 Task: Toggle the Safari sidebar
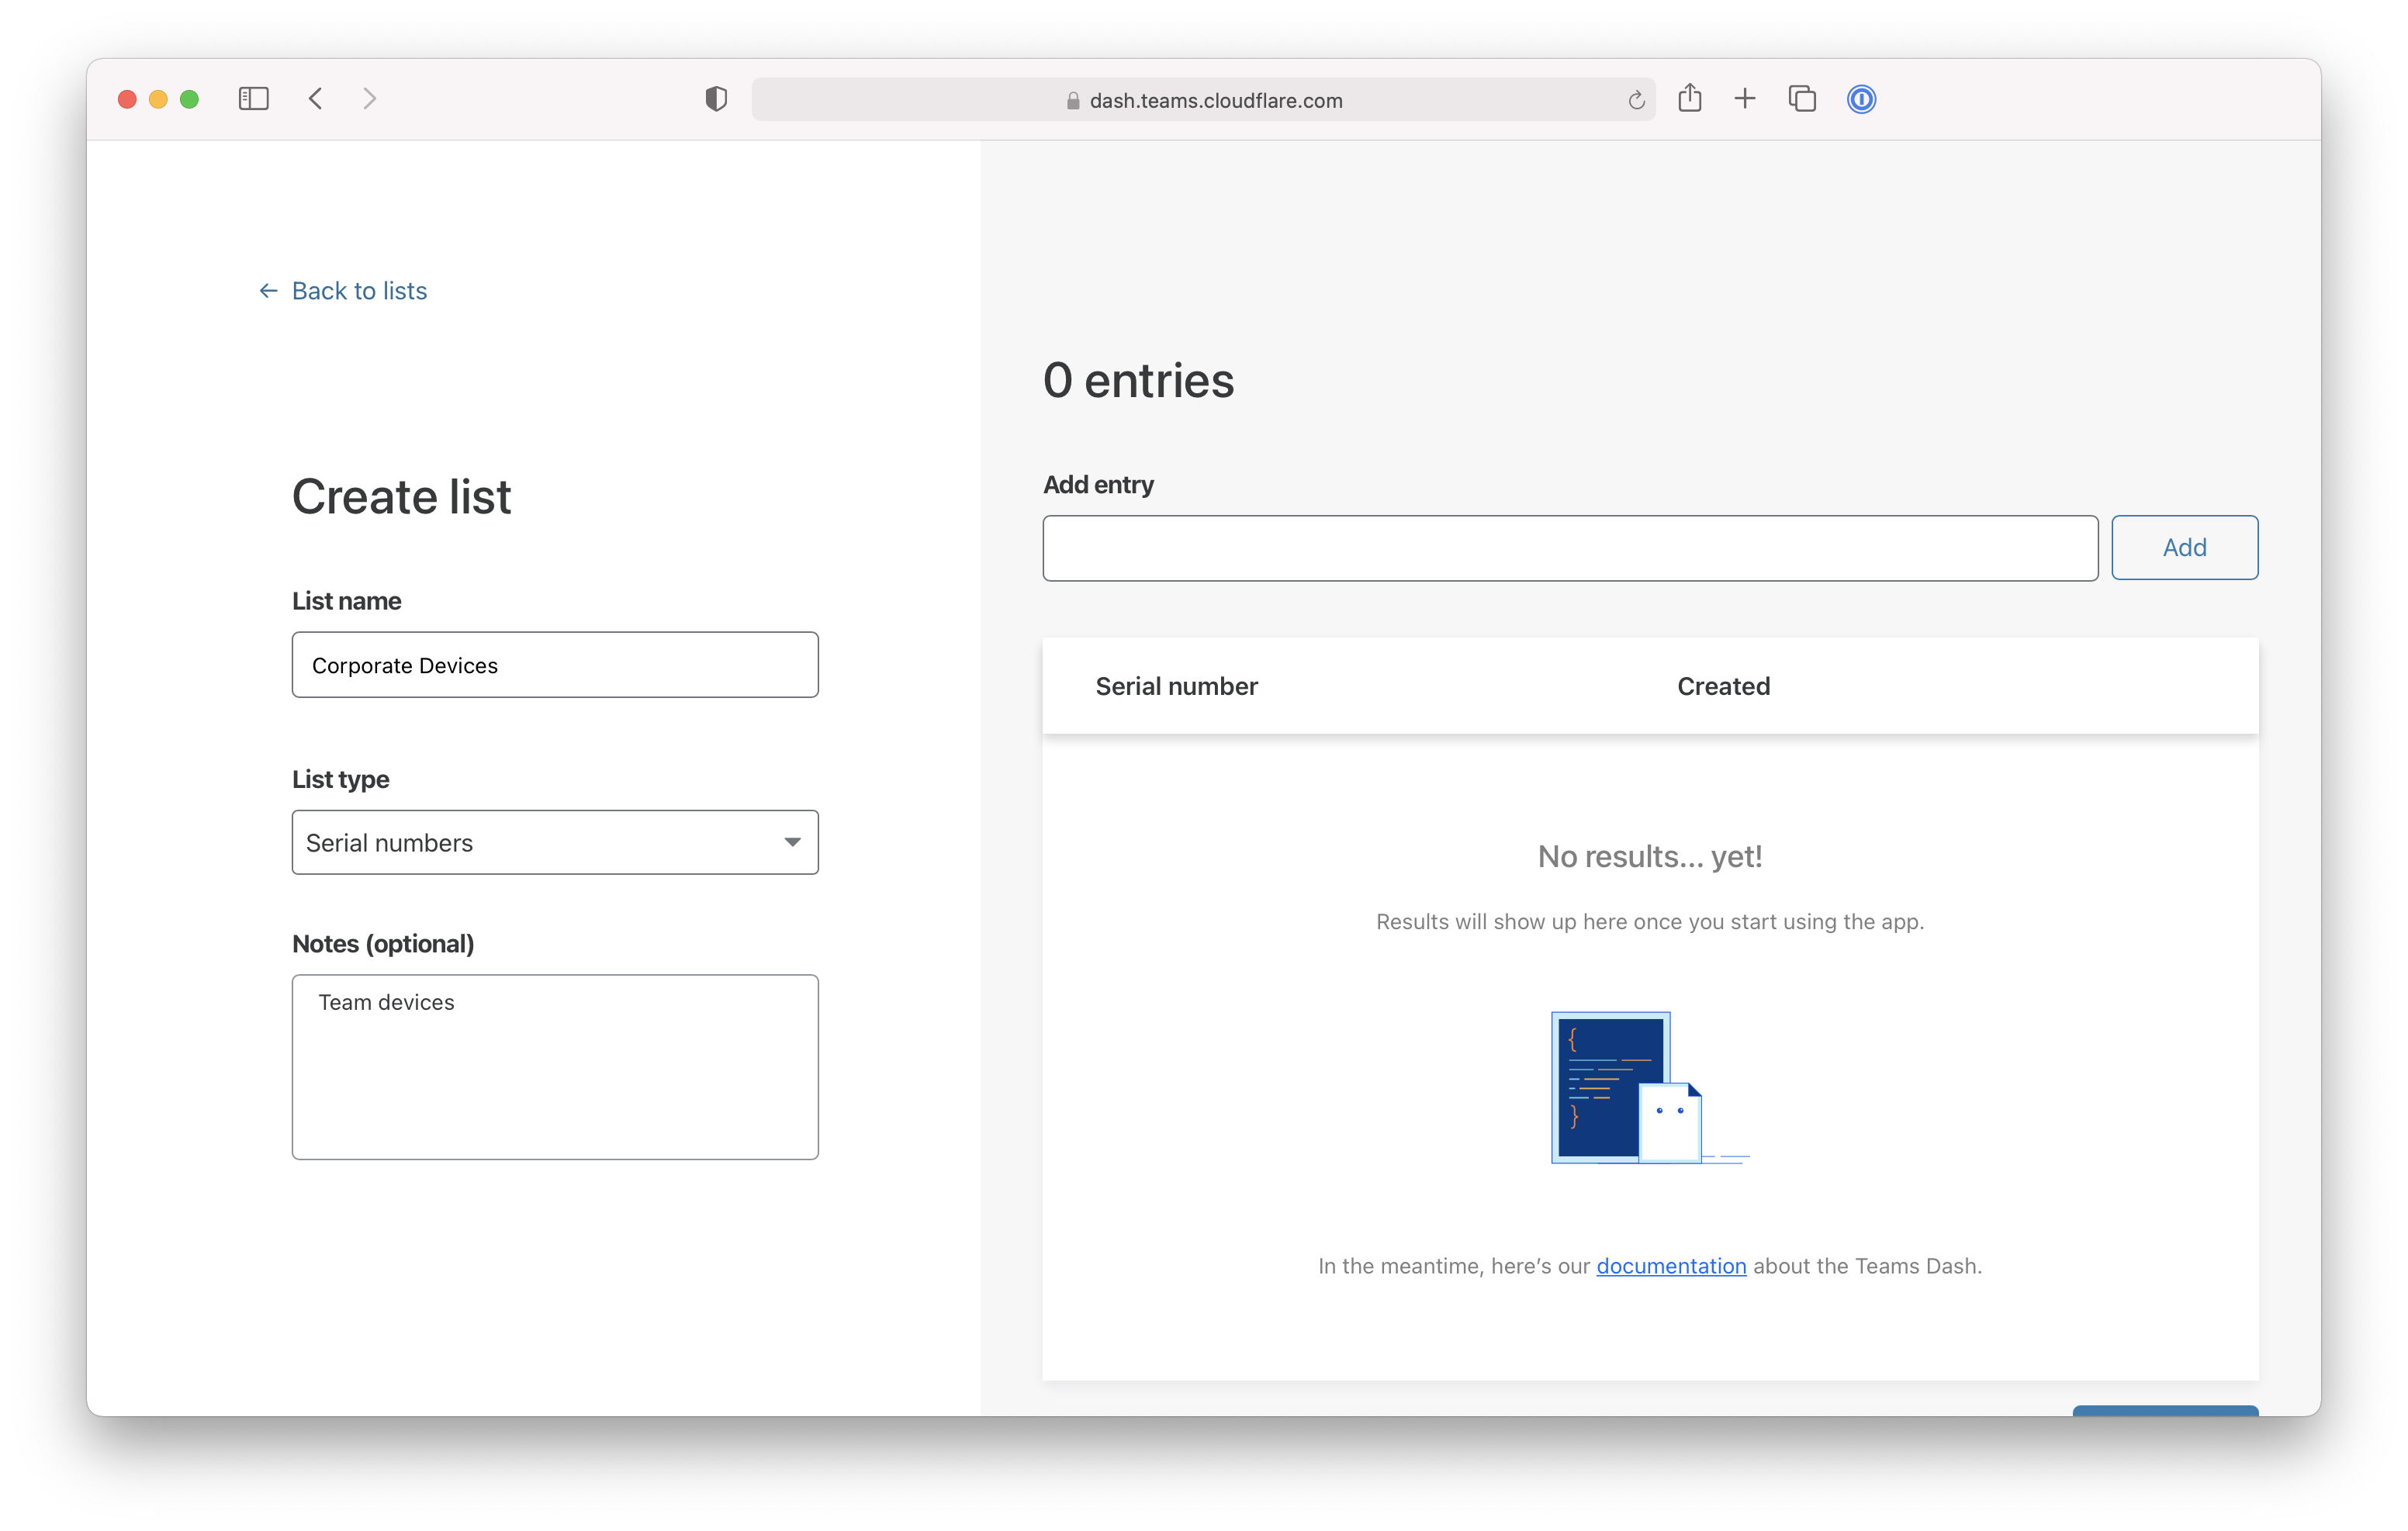(x=254, y=98)
